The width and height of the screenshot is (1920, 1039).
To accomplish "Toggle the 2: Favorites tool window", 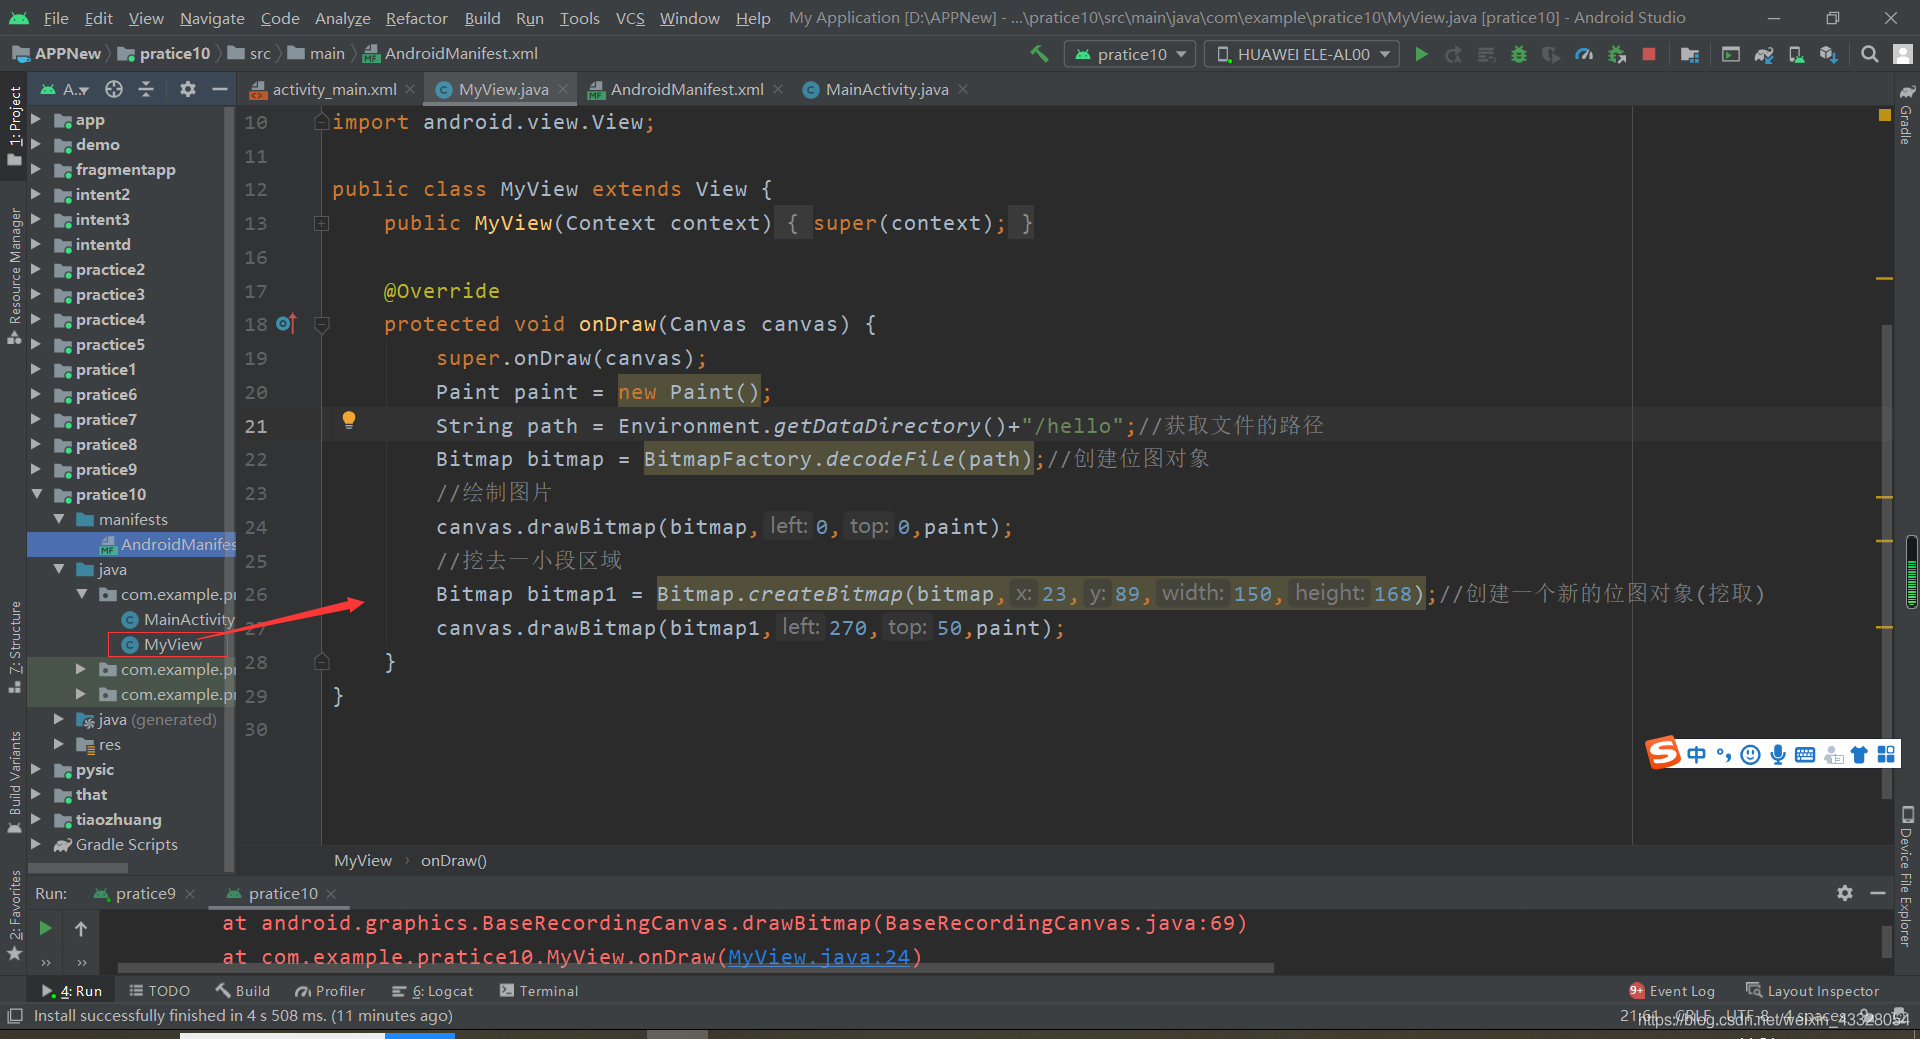I will [x=14, y=914].
